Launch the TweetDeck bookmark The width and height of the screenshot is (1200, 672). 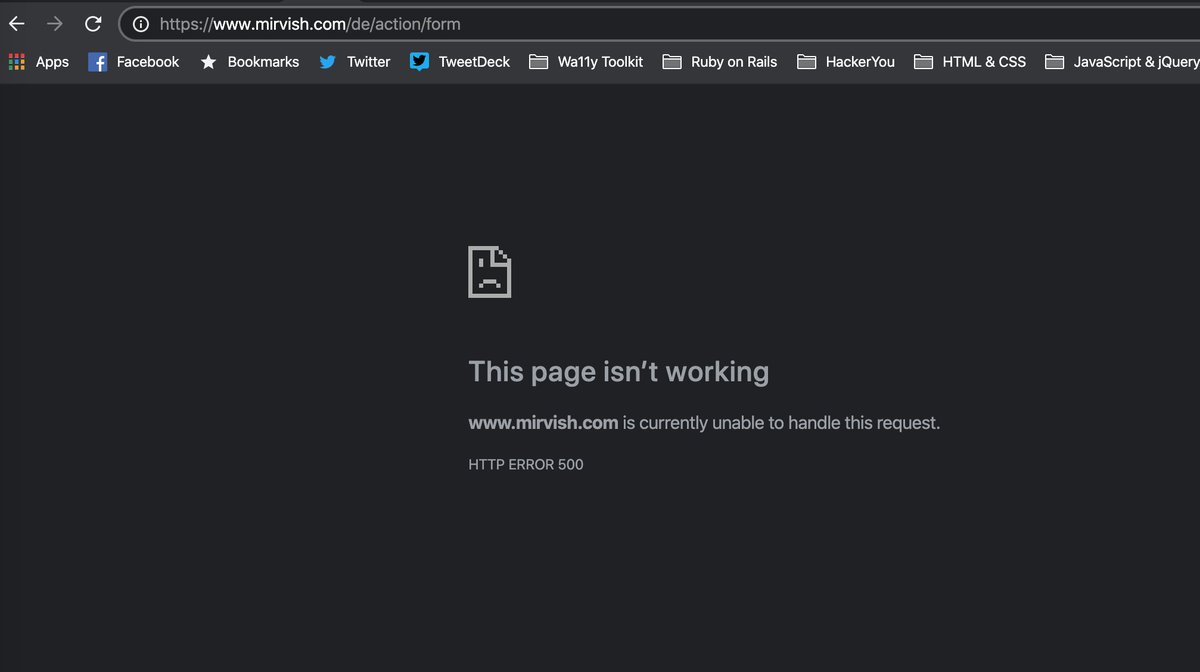460,62
